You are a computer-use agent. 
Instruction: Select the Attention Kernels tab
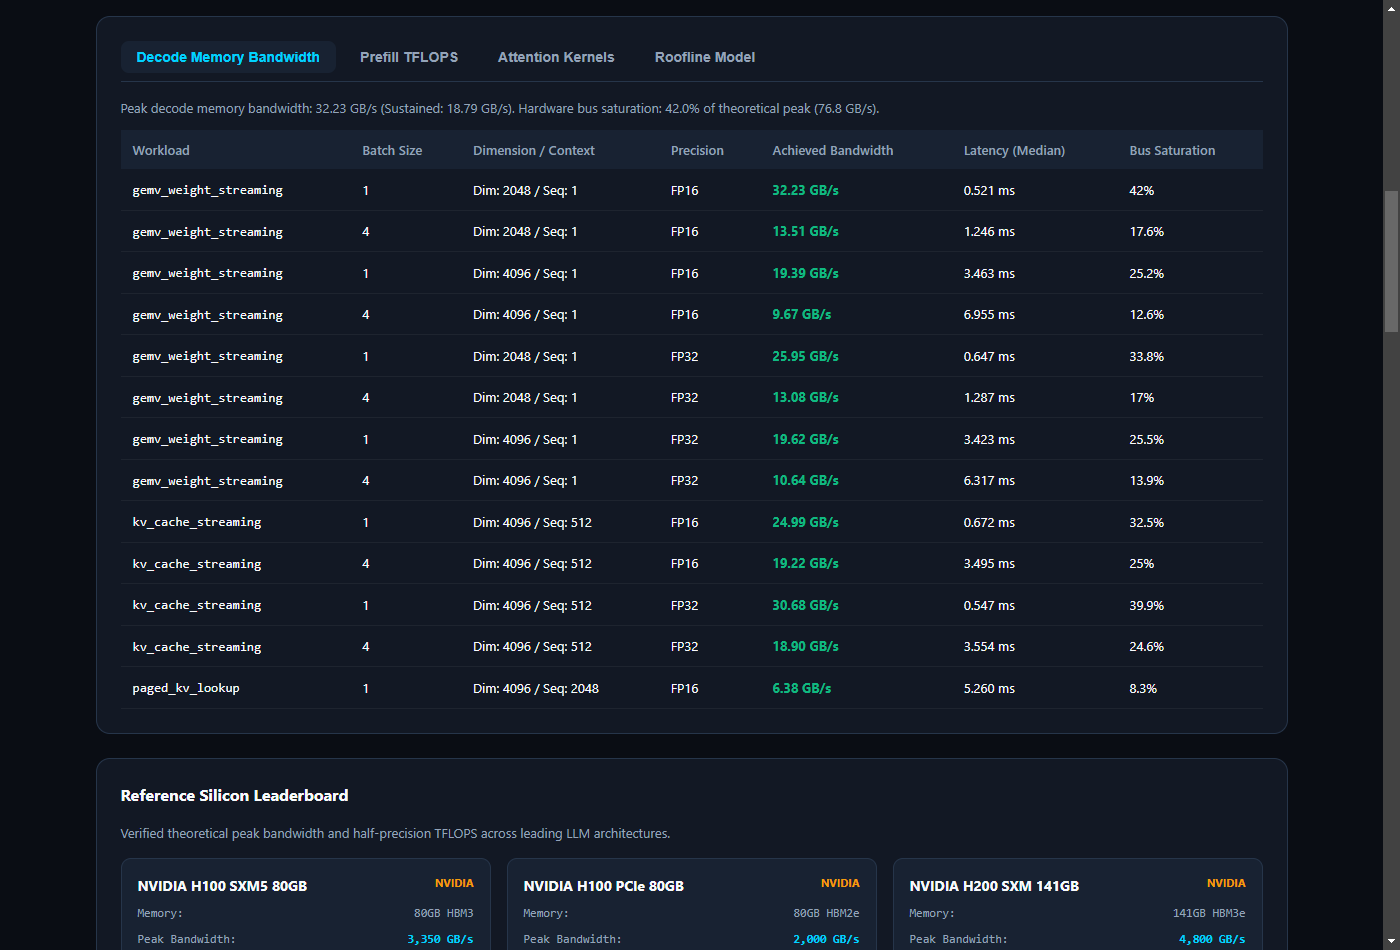coord(556,57)
